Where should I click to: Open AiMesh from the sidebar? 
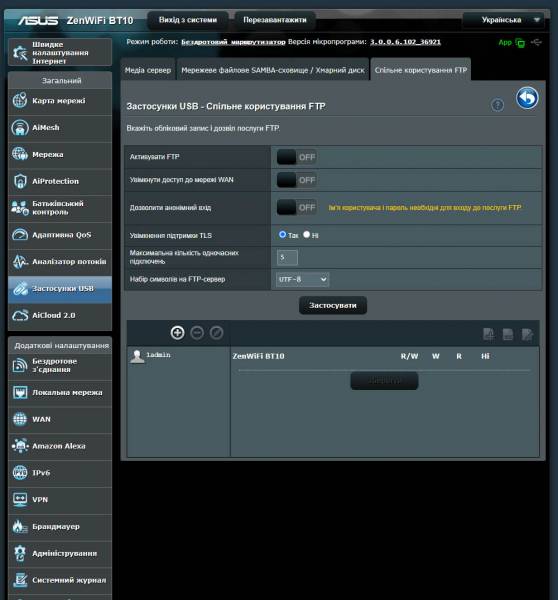point(60,128)
